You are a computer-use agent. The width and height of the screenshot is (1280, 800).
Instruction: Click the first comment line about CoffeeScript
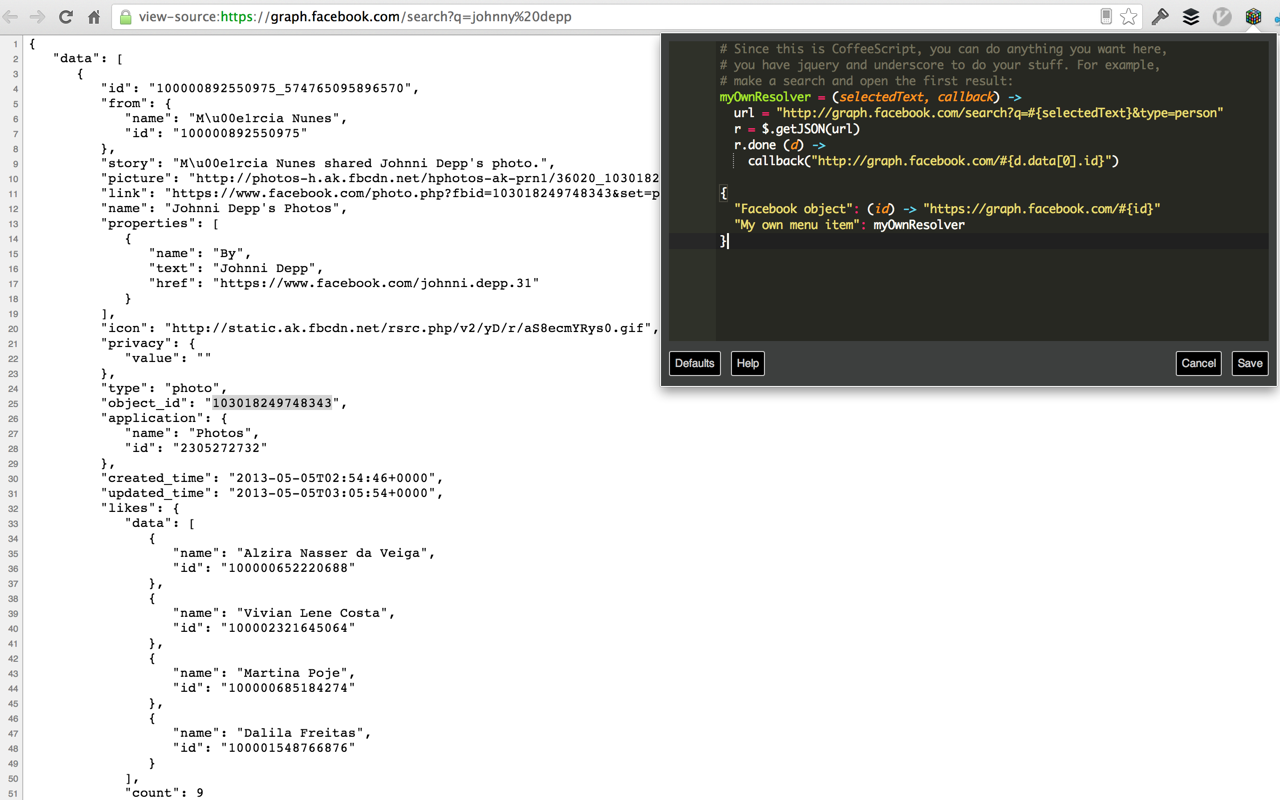(943, 49)
